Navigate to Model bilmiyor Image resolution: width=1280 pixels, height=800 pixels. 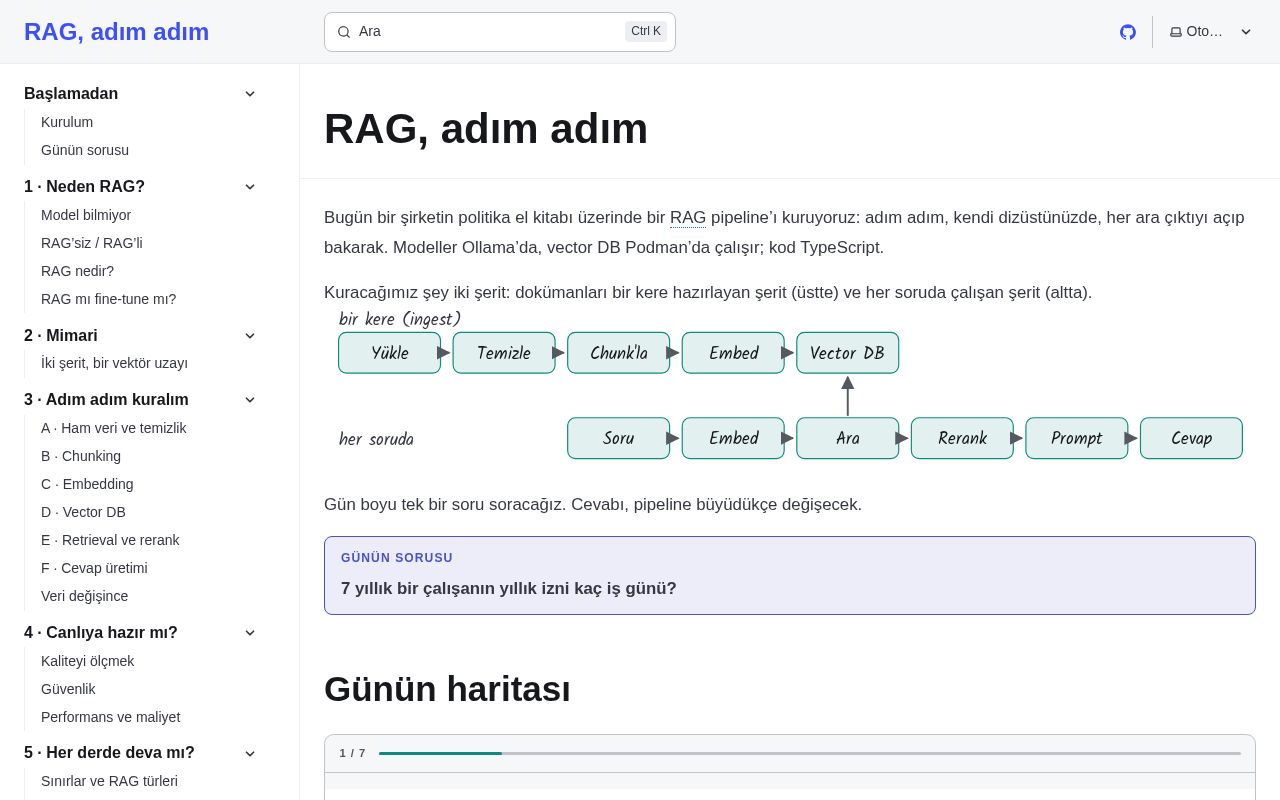86,215
